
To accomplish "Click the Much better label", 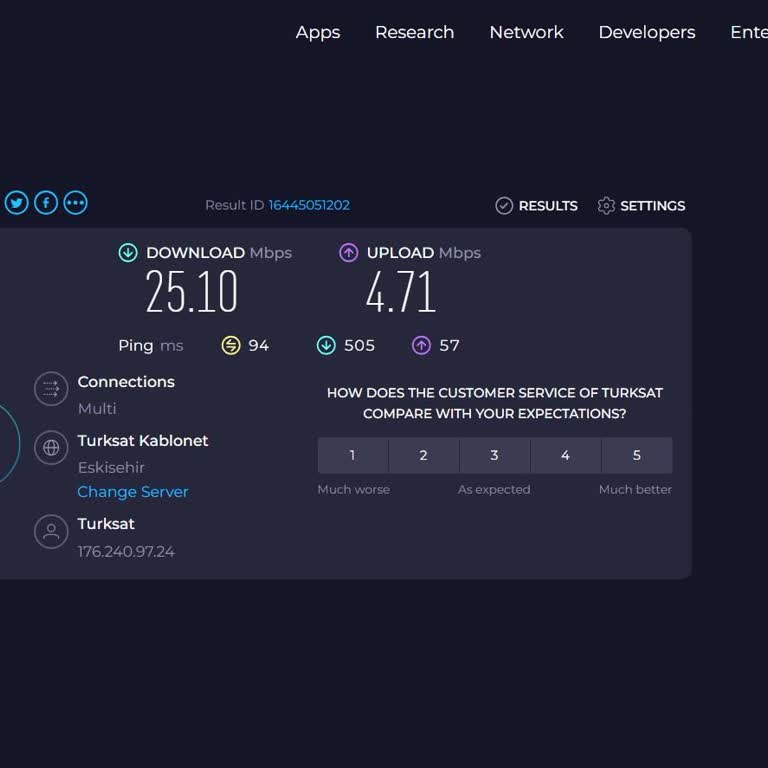I will pos(635,489).
